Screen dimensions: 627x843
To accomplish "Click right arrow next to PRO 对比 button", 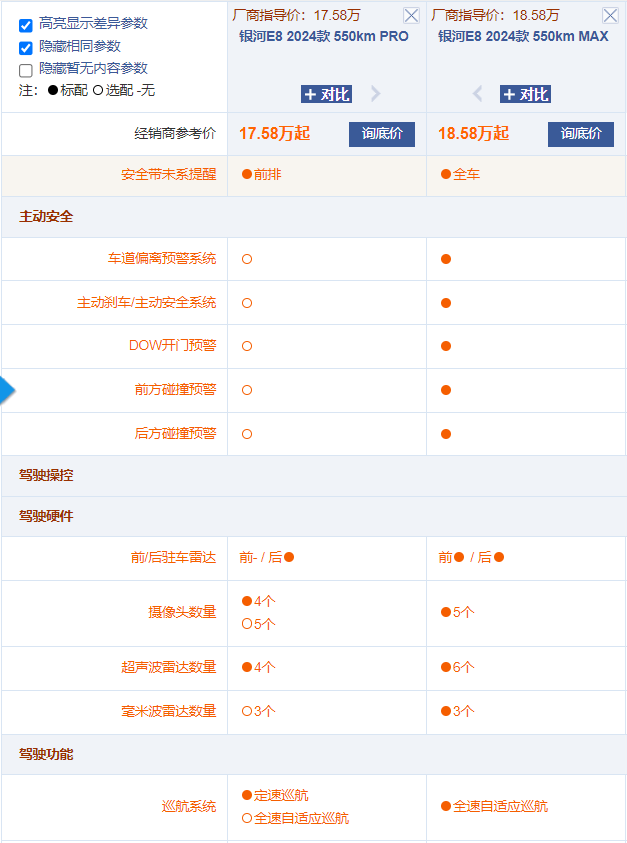I will tap(375, 94).
